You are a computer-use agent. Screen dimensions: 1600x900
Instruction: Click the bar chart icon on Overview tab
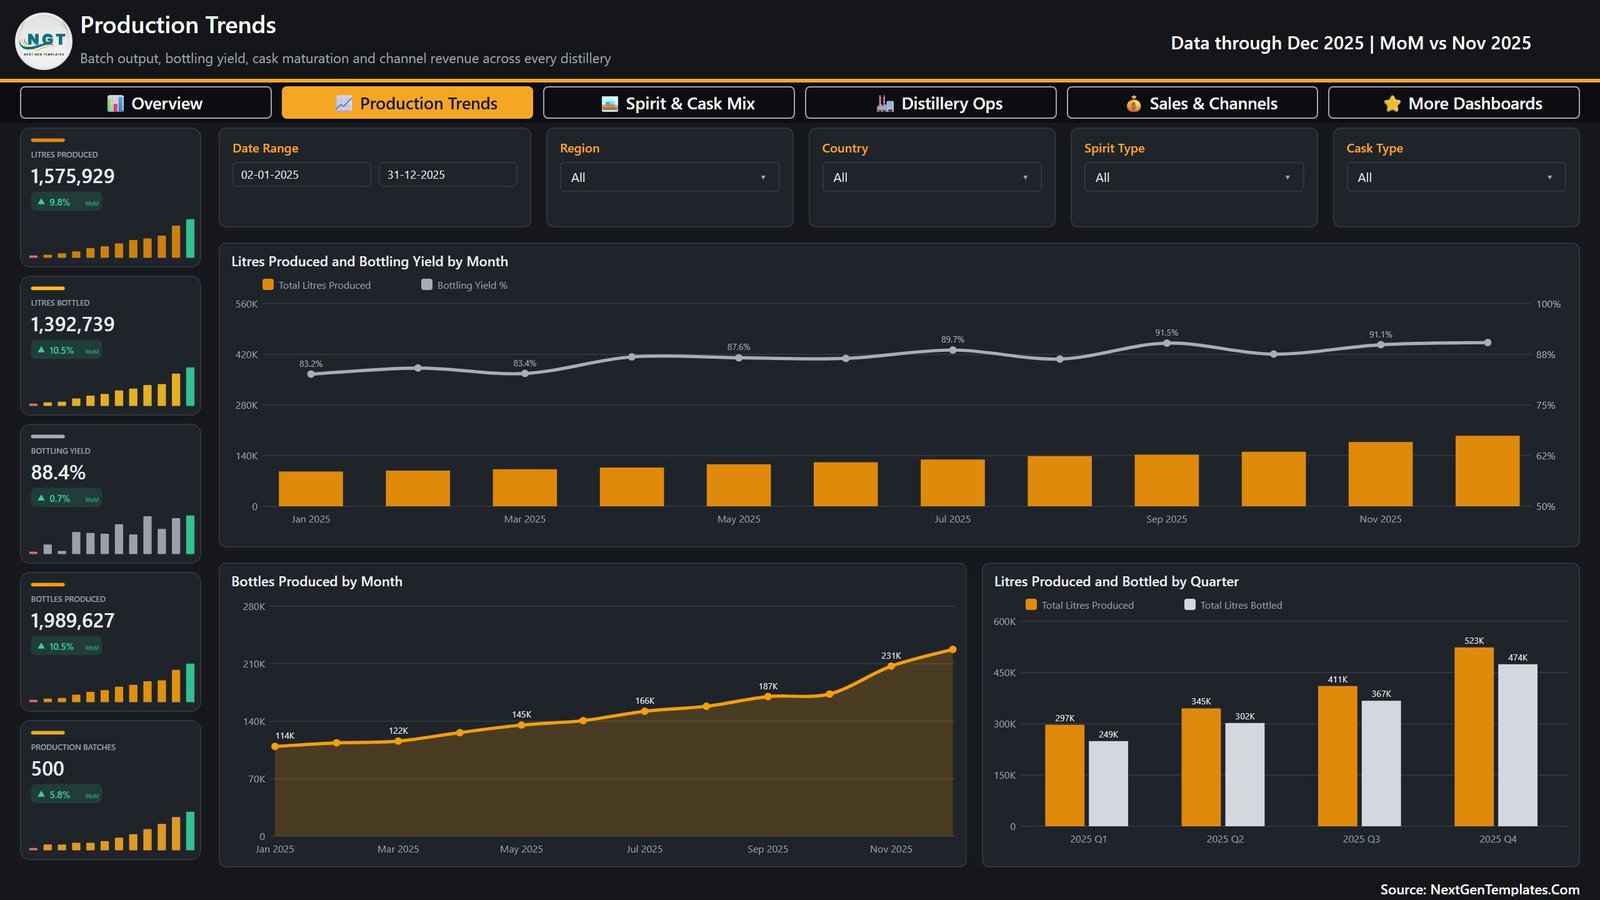[x=116, y=103]
